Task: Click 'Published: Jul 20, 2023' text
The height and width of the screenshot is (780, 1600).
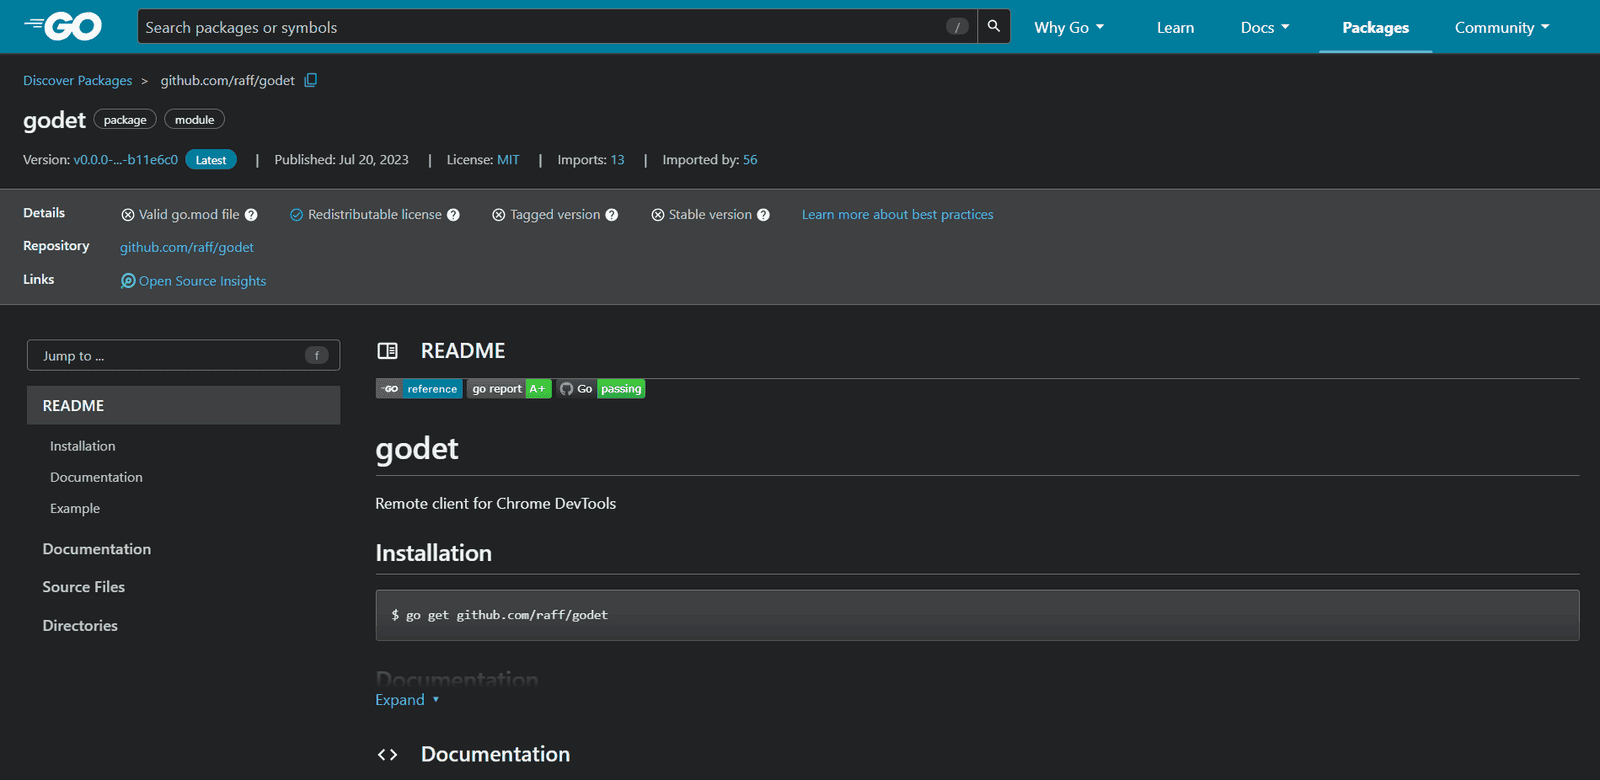Action: pyautogui.click(x=341, y=160)
